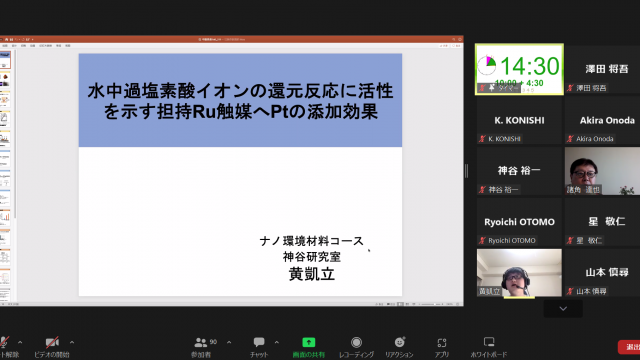This screenshot has width=640, height=360.
Task: Click ナノ環境材料コース text on slide
Action: click(x=312, y=241)
